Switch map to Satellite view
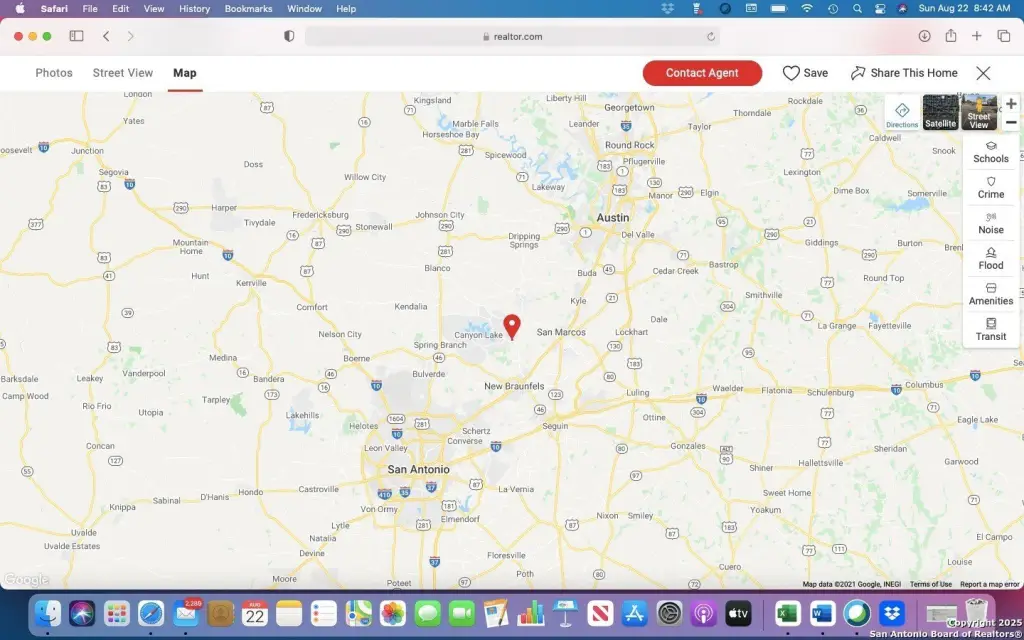1024x640 pixels. tap(940, 113)
